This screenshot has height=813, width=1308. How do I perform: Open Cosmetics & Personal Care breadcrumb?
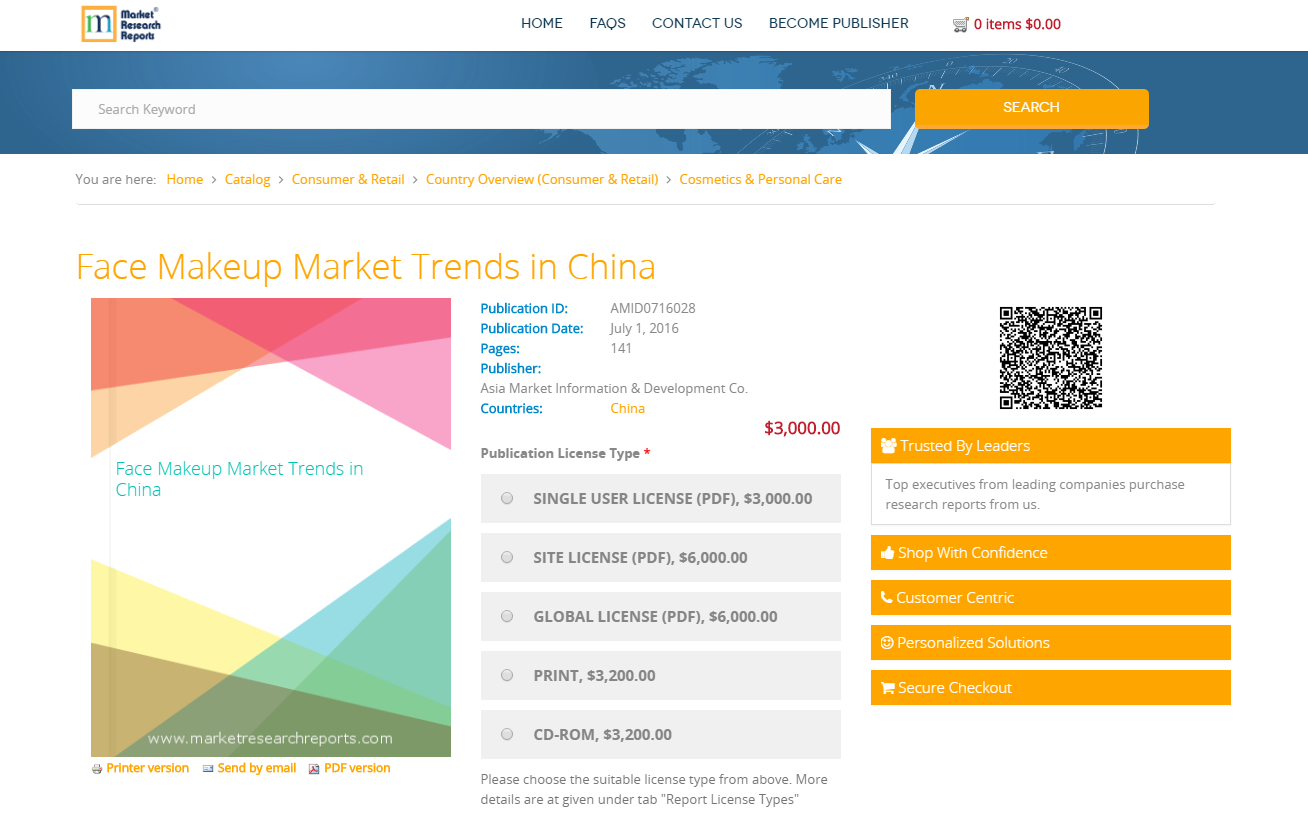(760, 180)
